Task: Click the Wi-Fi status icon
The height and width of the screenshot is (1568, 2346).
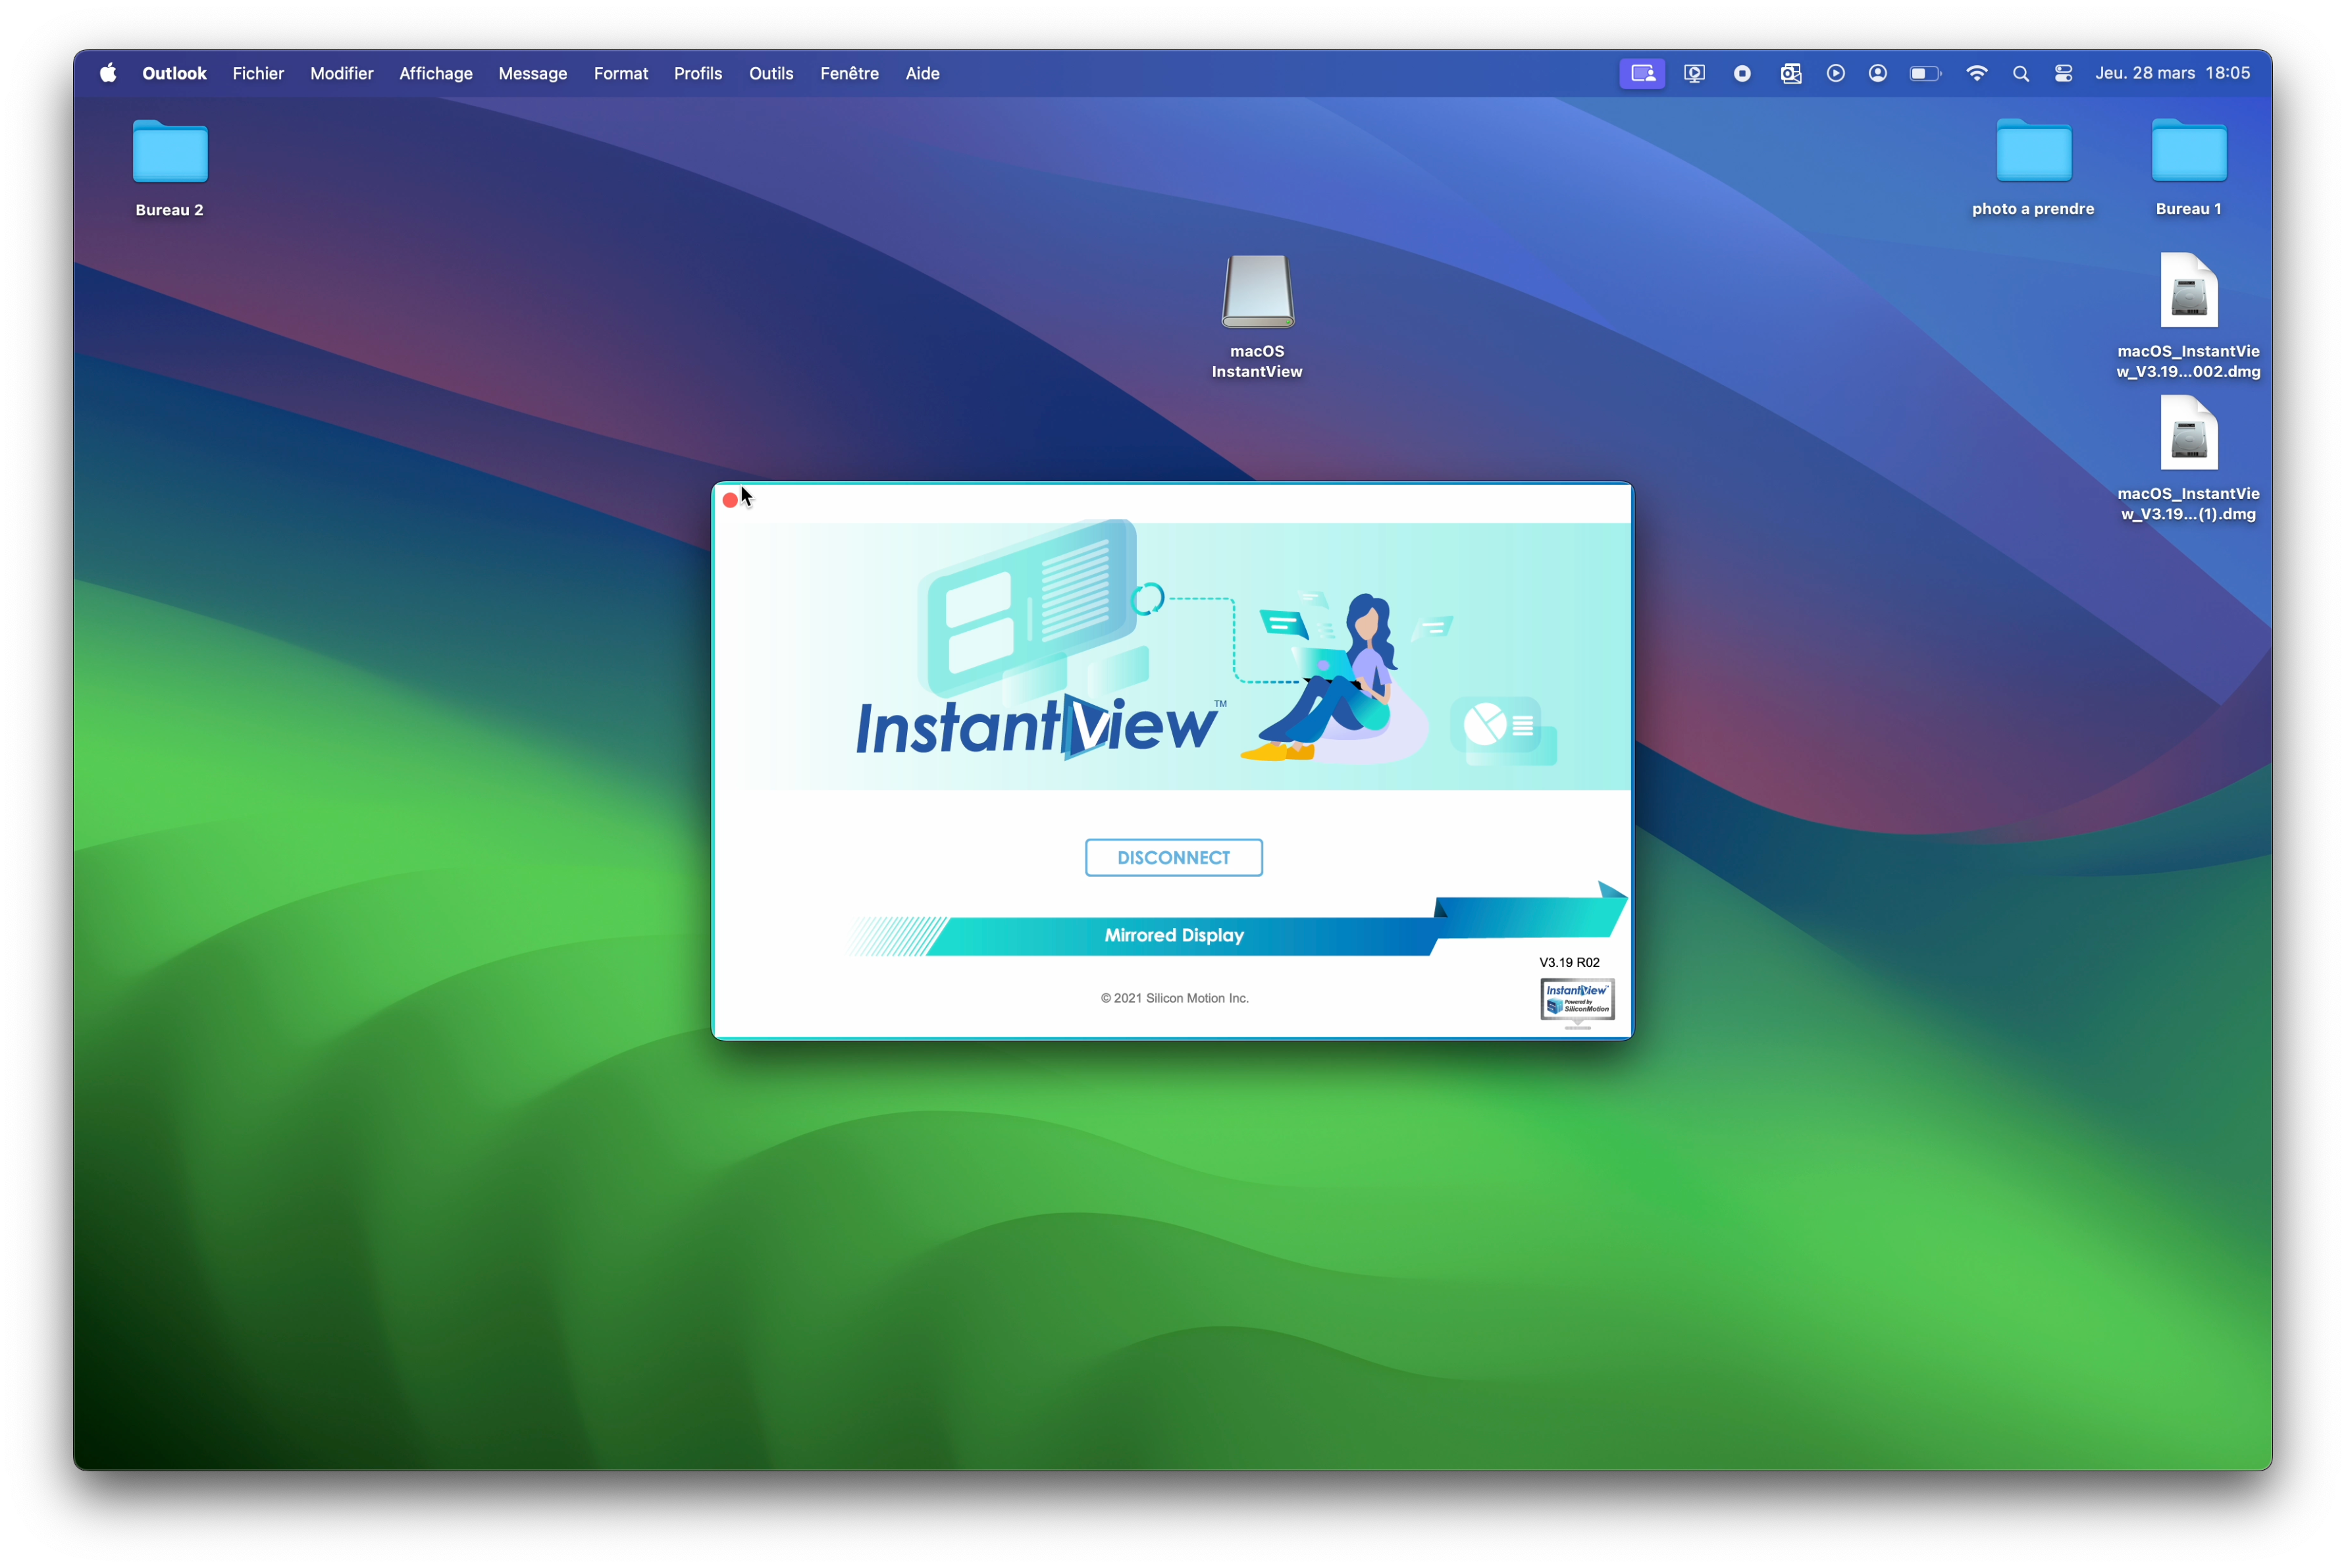Action: click(1976, 73)
